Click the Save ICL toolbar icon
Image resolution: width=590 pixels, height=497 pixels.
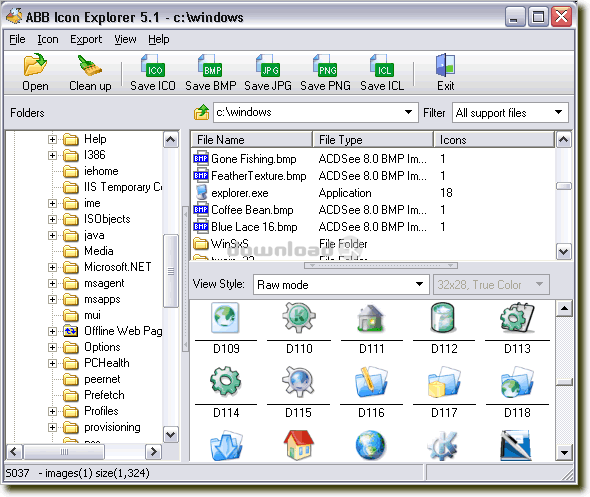tap(382, 65)
